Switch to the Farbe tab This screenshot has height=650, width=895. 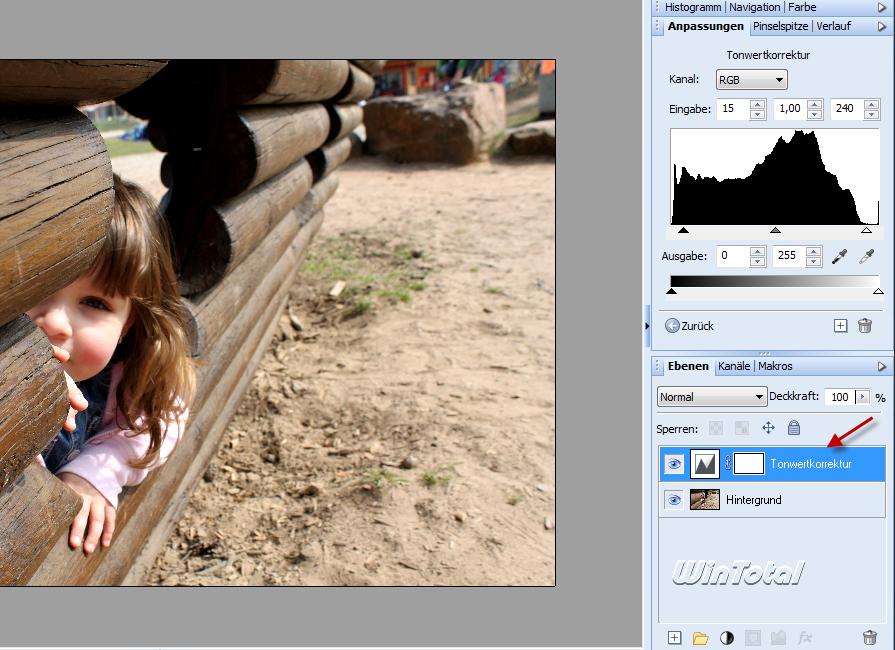click(802, 7)
